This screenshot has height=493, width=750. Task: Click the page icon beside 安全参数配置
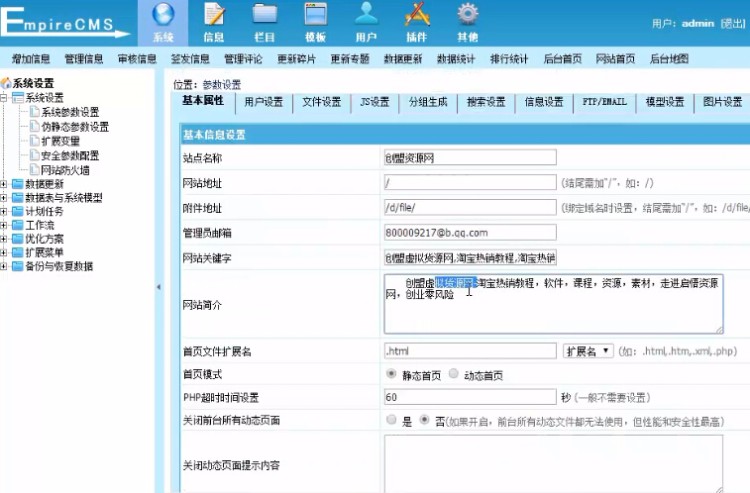coord(34,155)
